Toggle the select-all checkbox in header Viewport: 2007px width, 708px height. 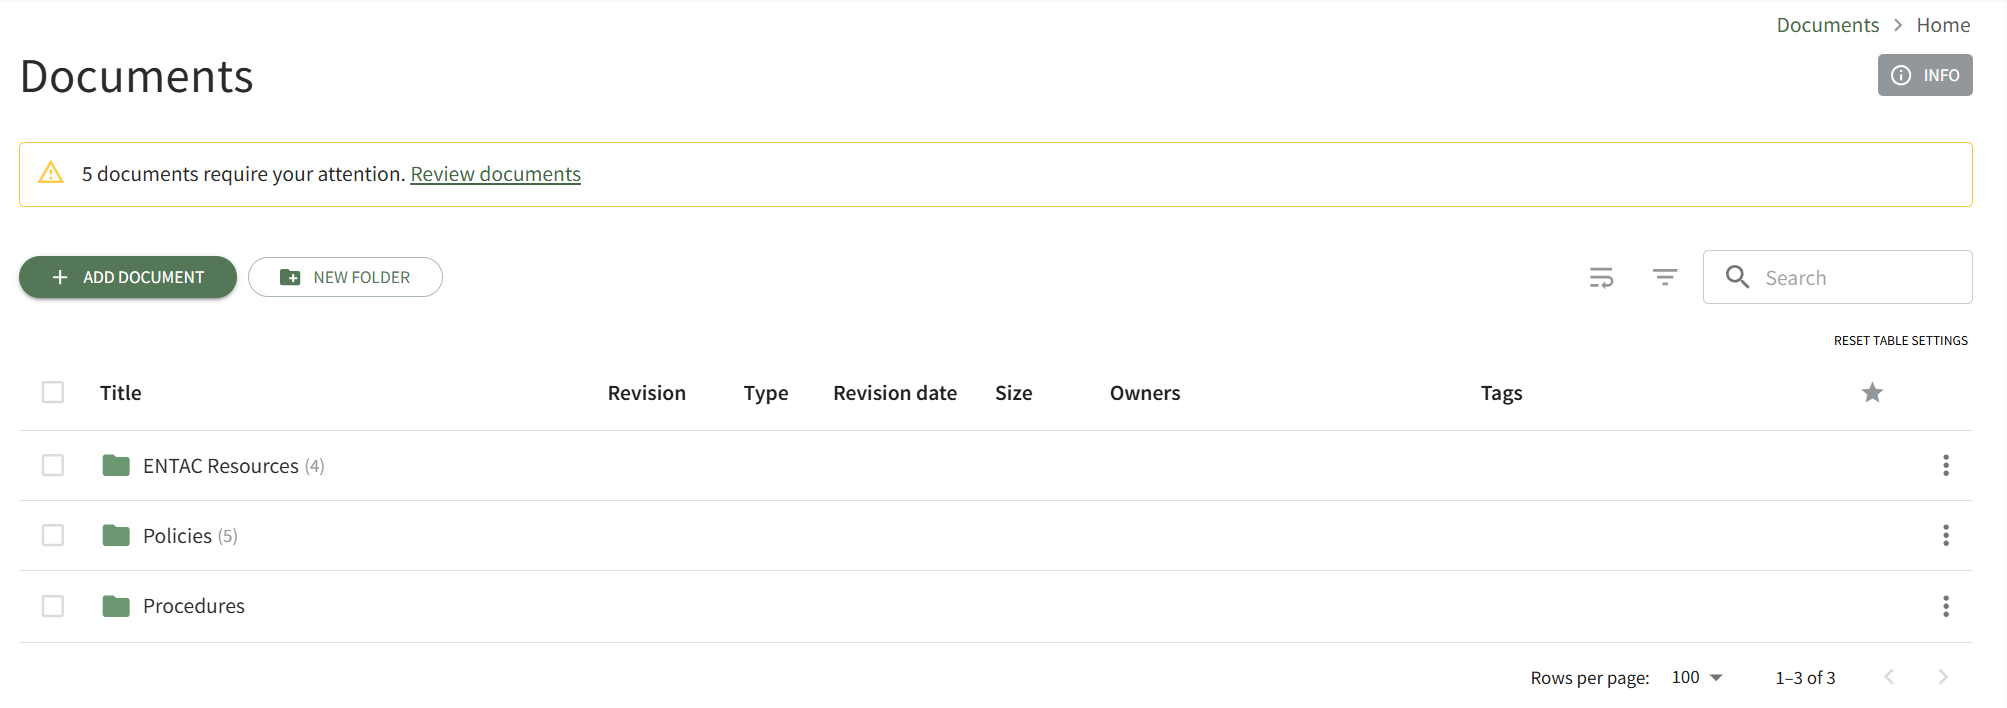pos(53,392)
